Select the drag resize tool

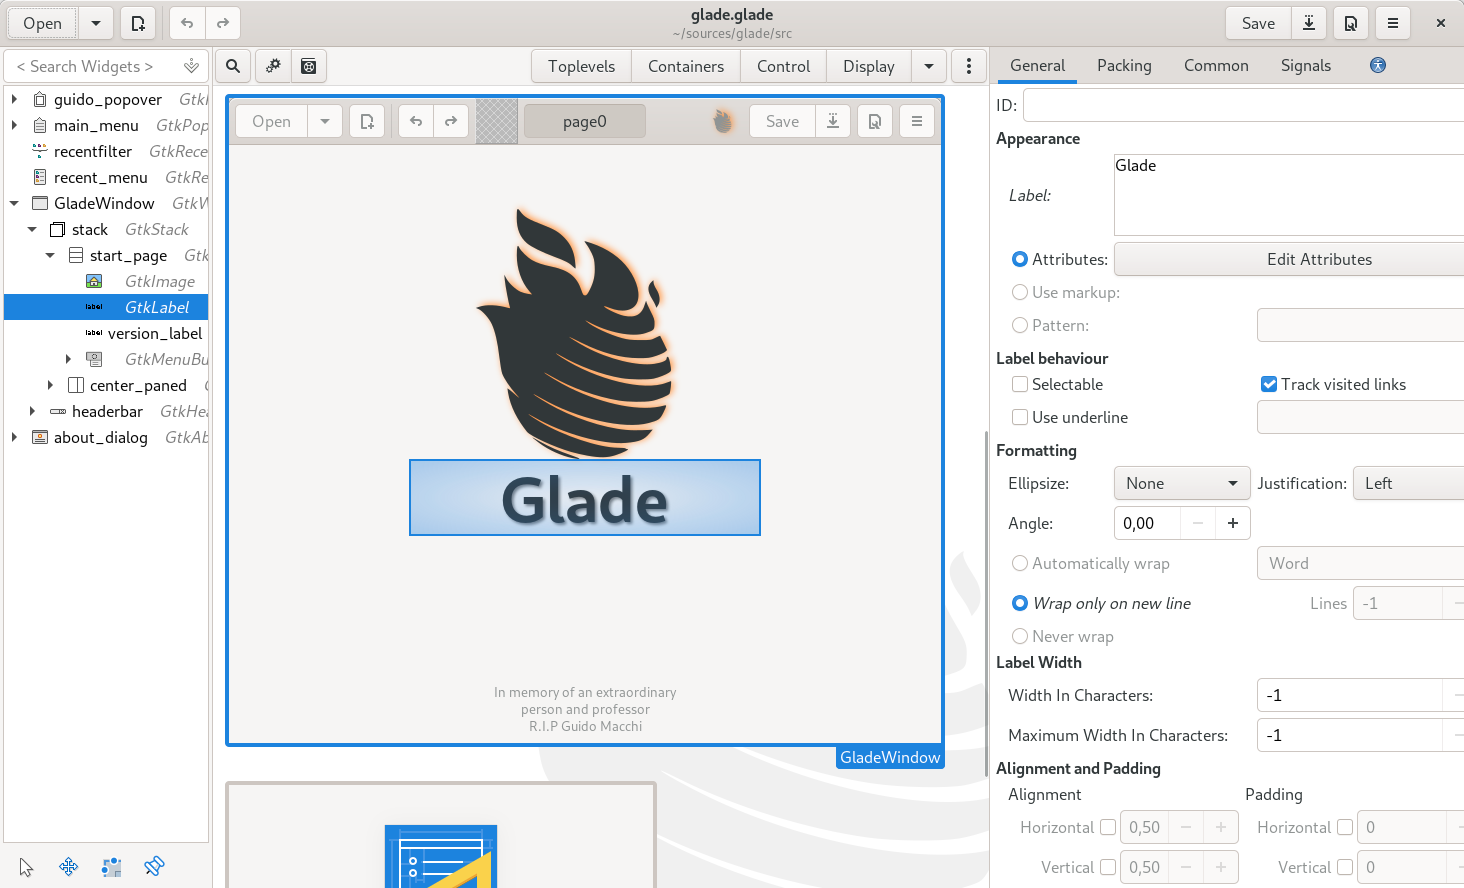[69, 867]
